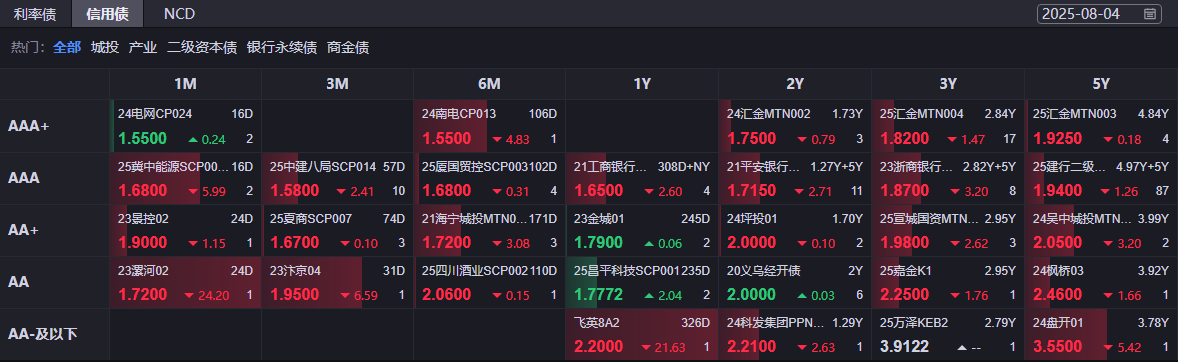Image resolution: width=1178 pixels, height=362 pixels.
Task: Select the 全部 filter
Action: [x=67, y=47]
